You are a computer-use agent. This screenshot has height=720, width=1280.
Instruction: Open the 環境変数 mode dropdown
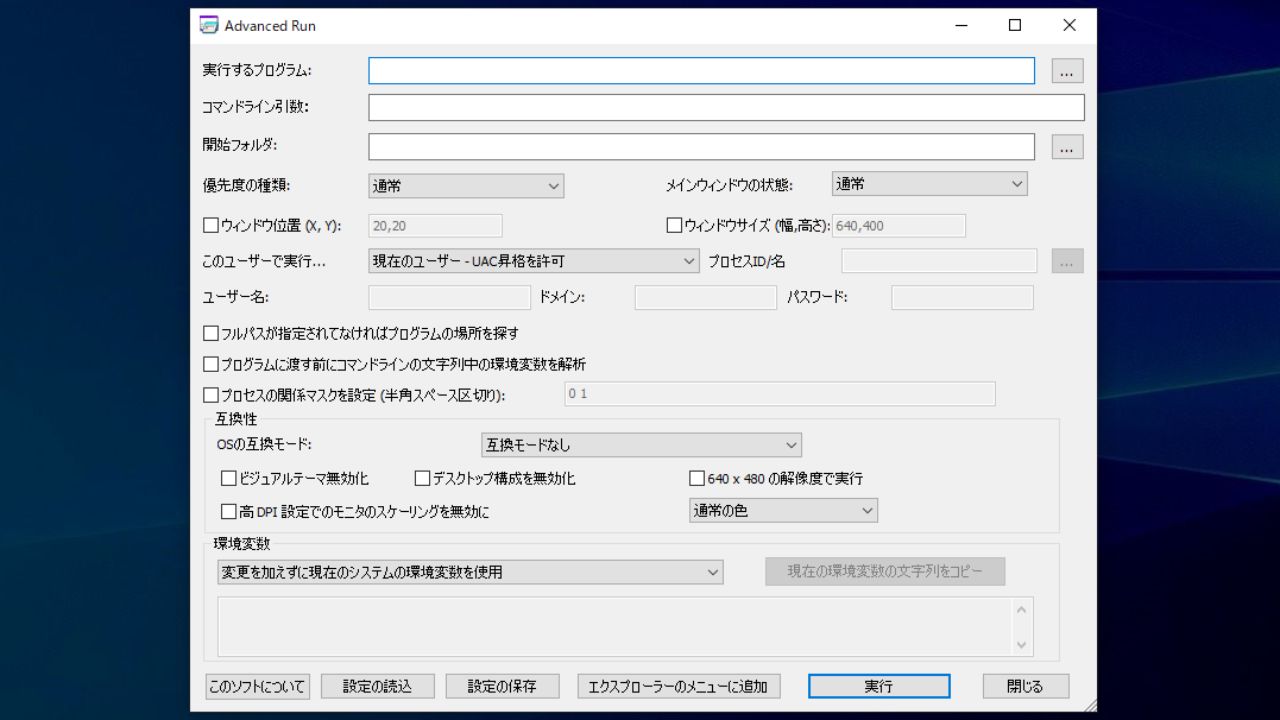click(470, 572)
